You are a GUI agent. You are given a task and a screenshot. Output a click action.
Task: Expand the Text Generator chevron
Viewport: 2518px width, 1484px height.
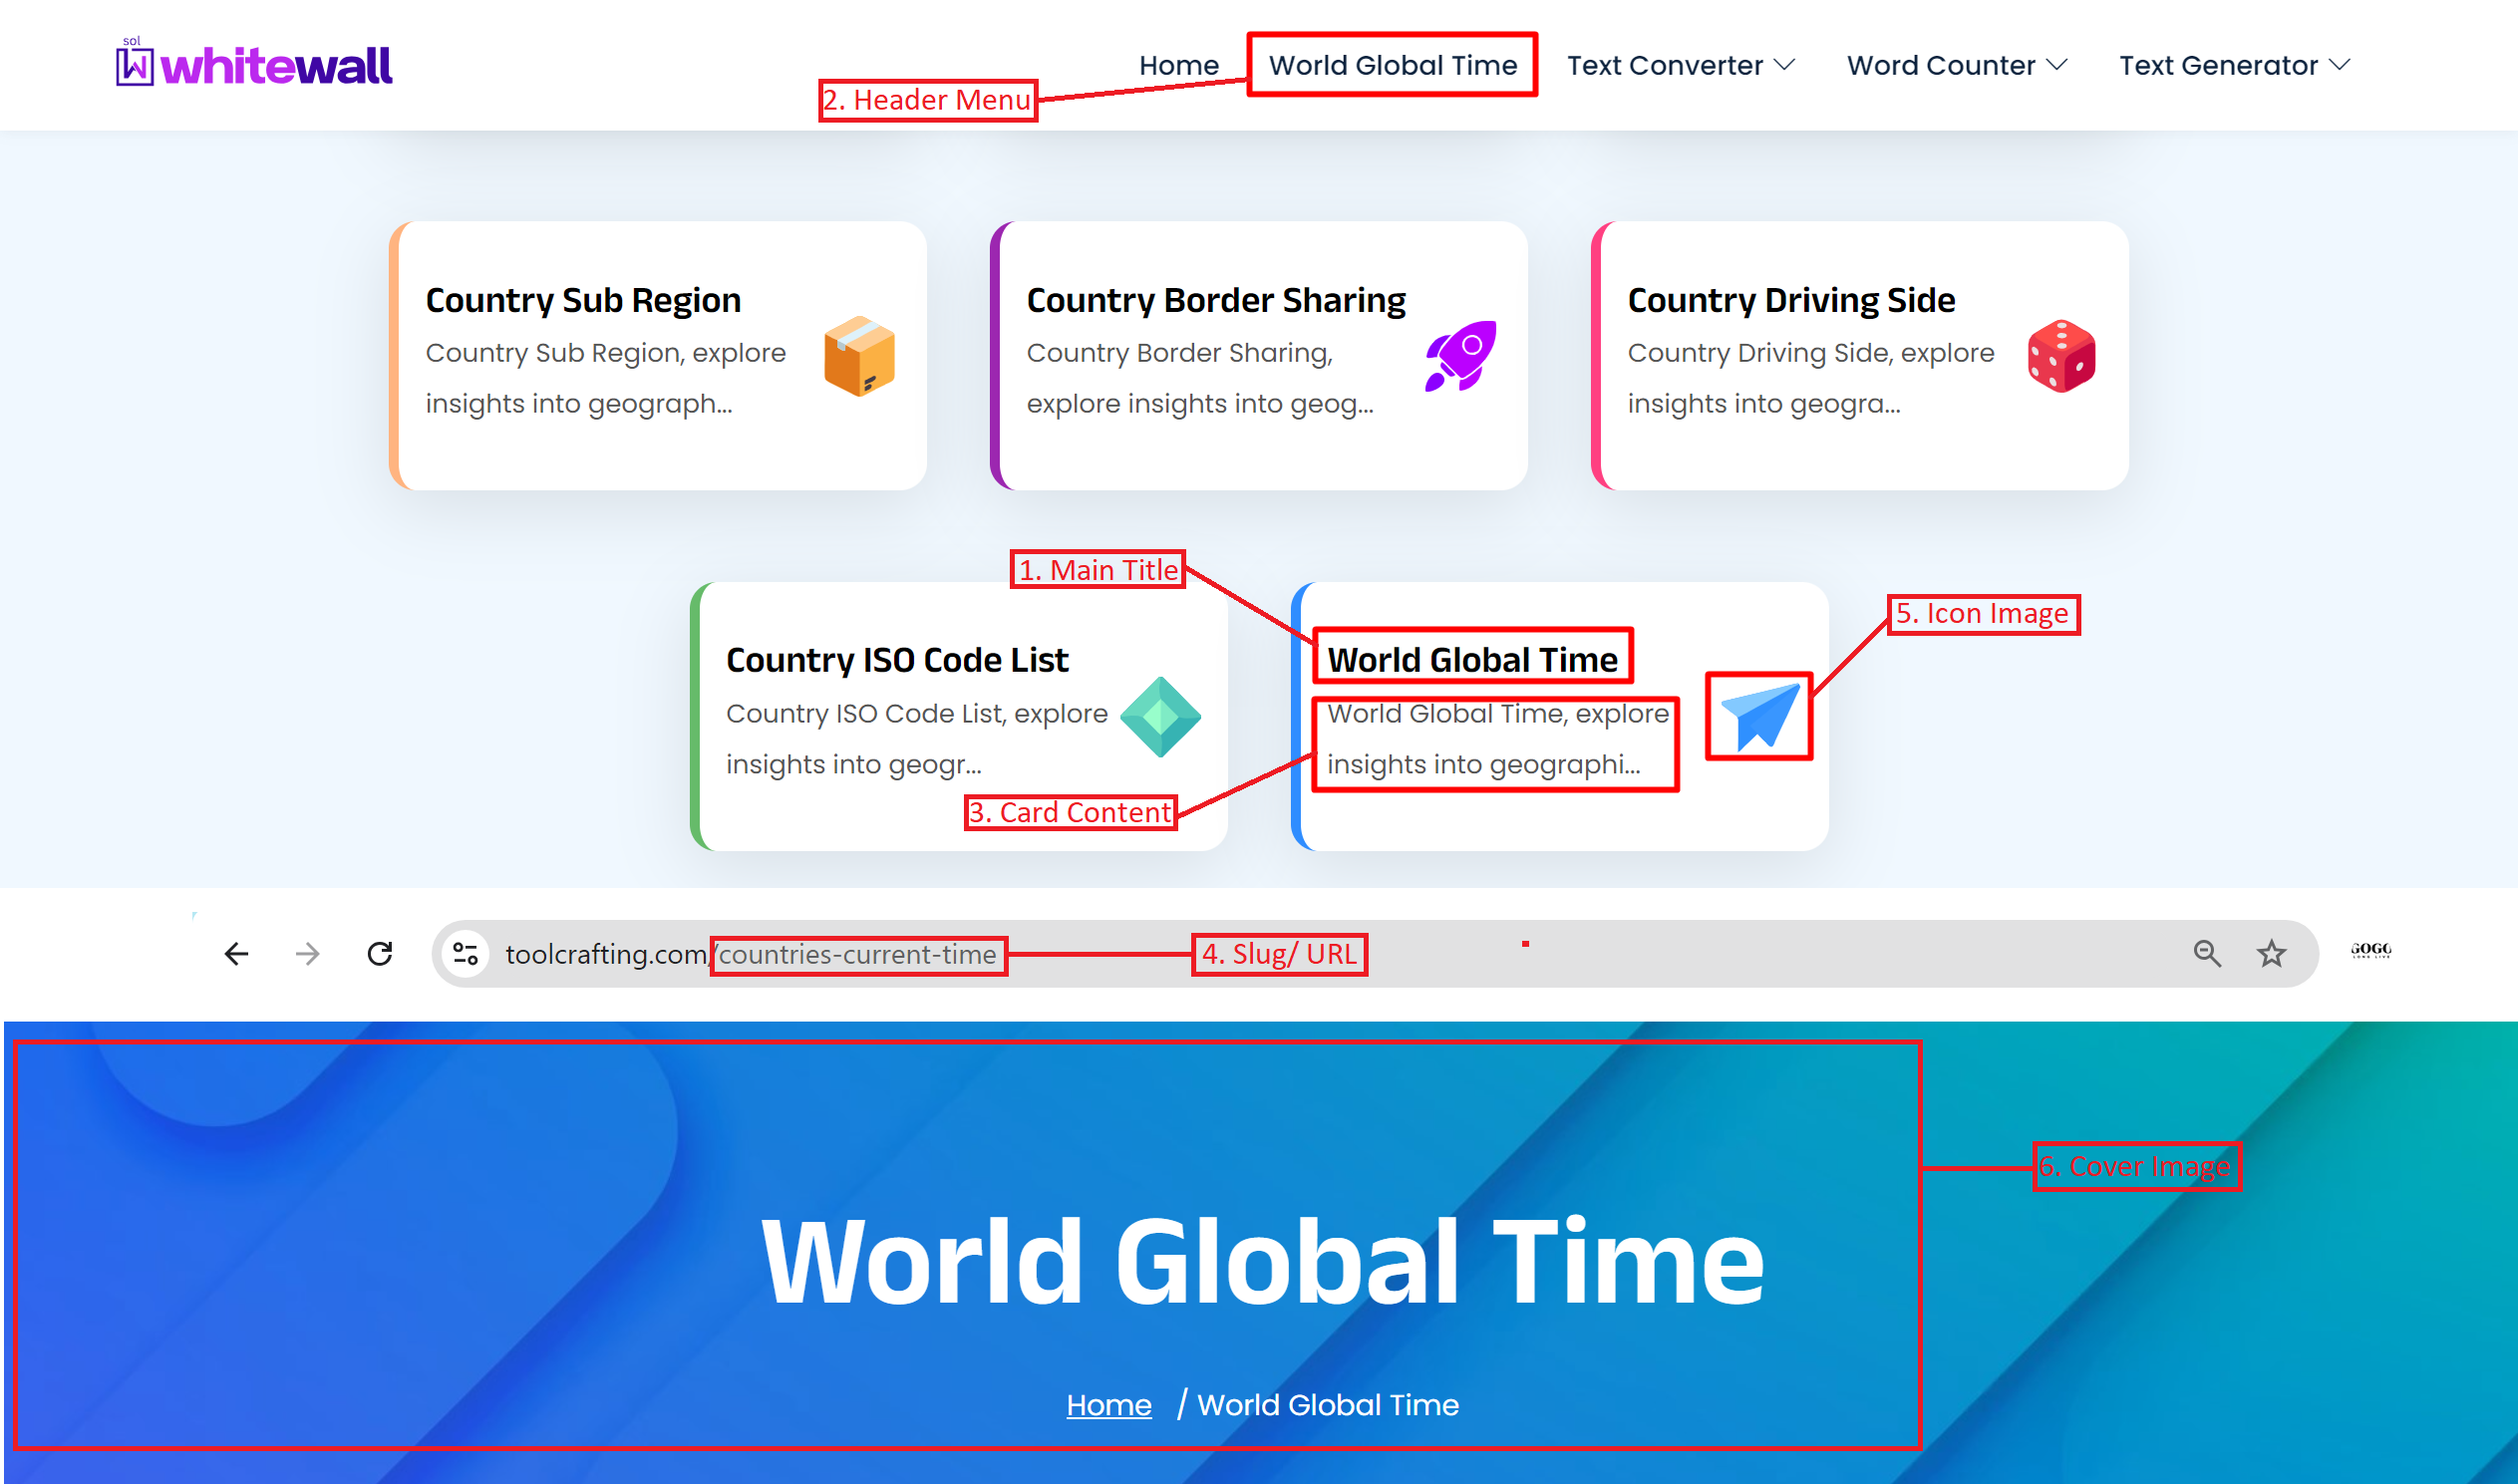point(2339,66)
